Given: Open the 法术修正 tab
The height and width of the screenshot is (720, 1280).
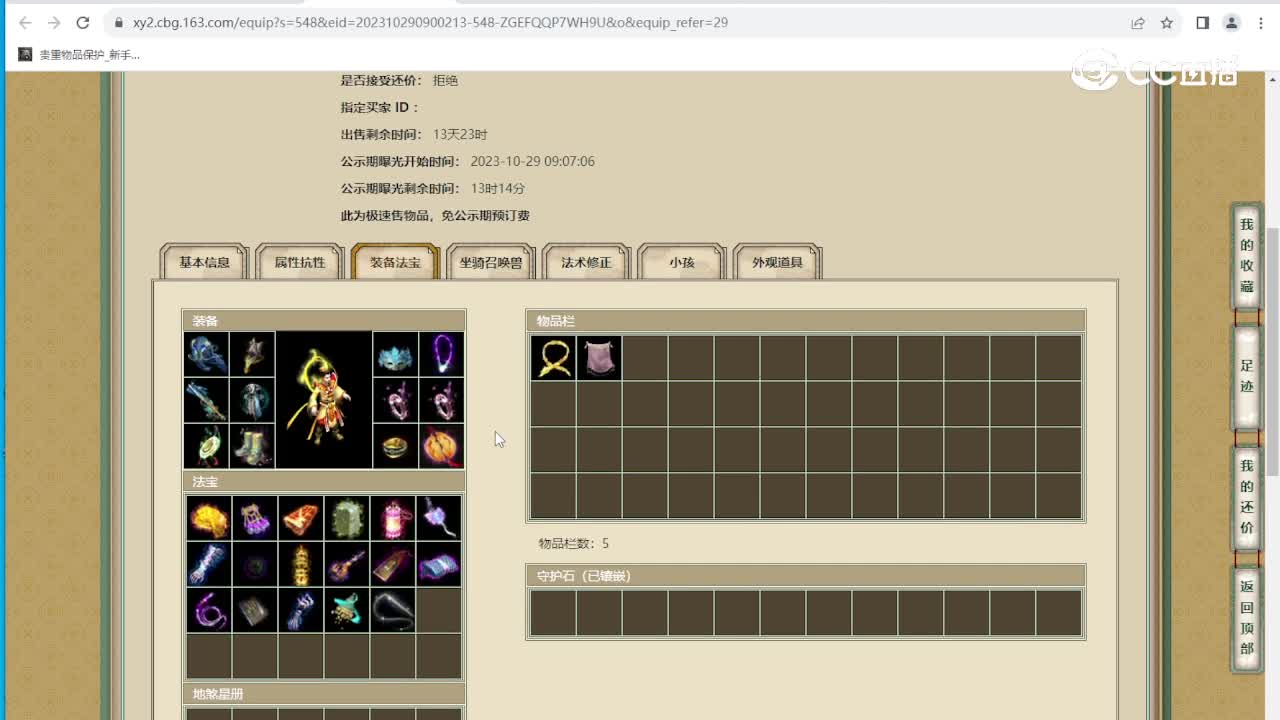Looking at the screenshot, I should (x=586, y=262).
